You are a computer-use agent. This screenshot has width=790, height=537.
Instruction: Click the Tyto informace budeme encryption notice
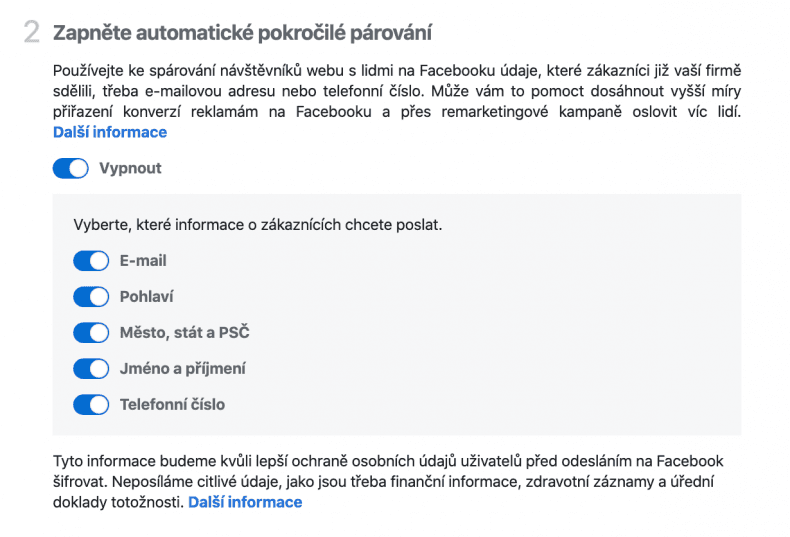click(x=388, y=482)
